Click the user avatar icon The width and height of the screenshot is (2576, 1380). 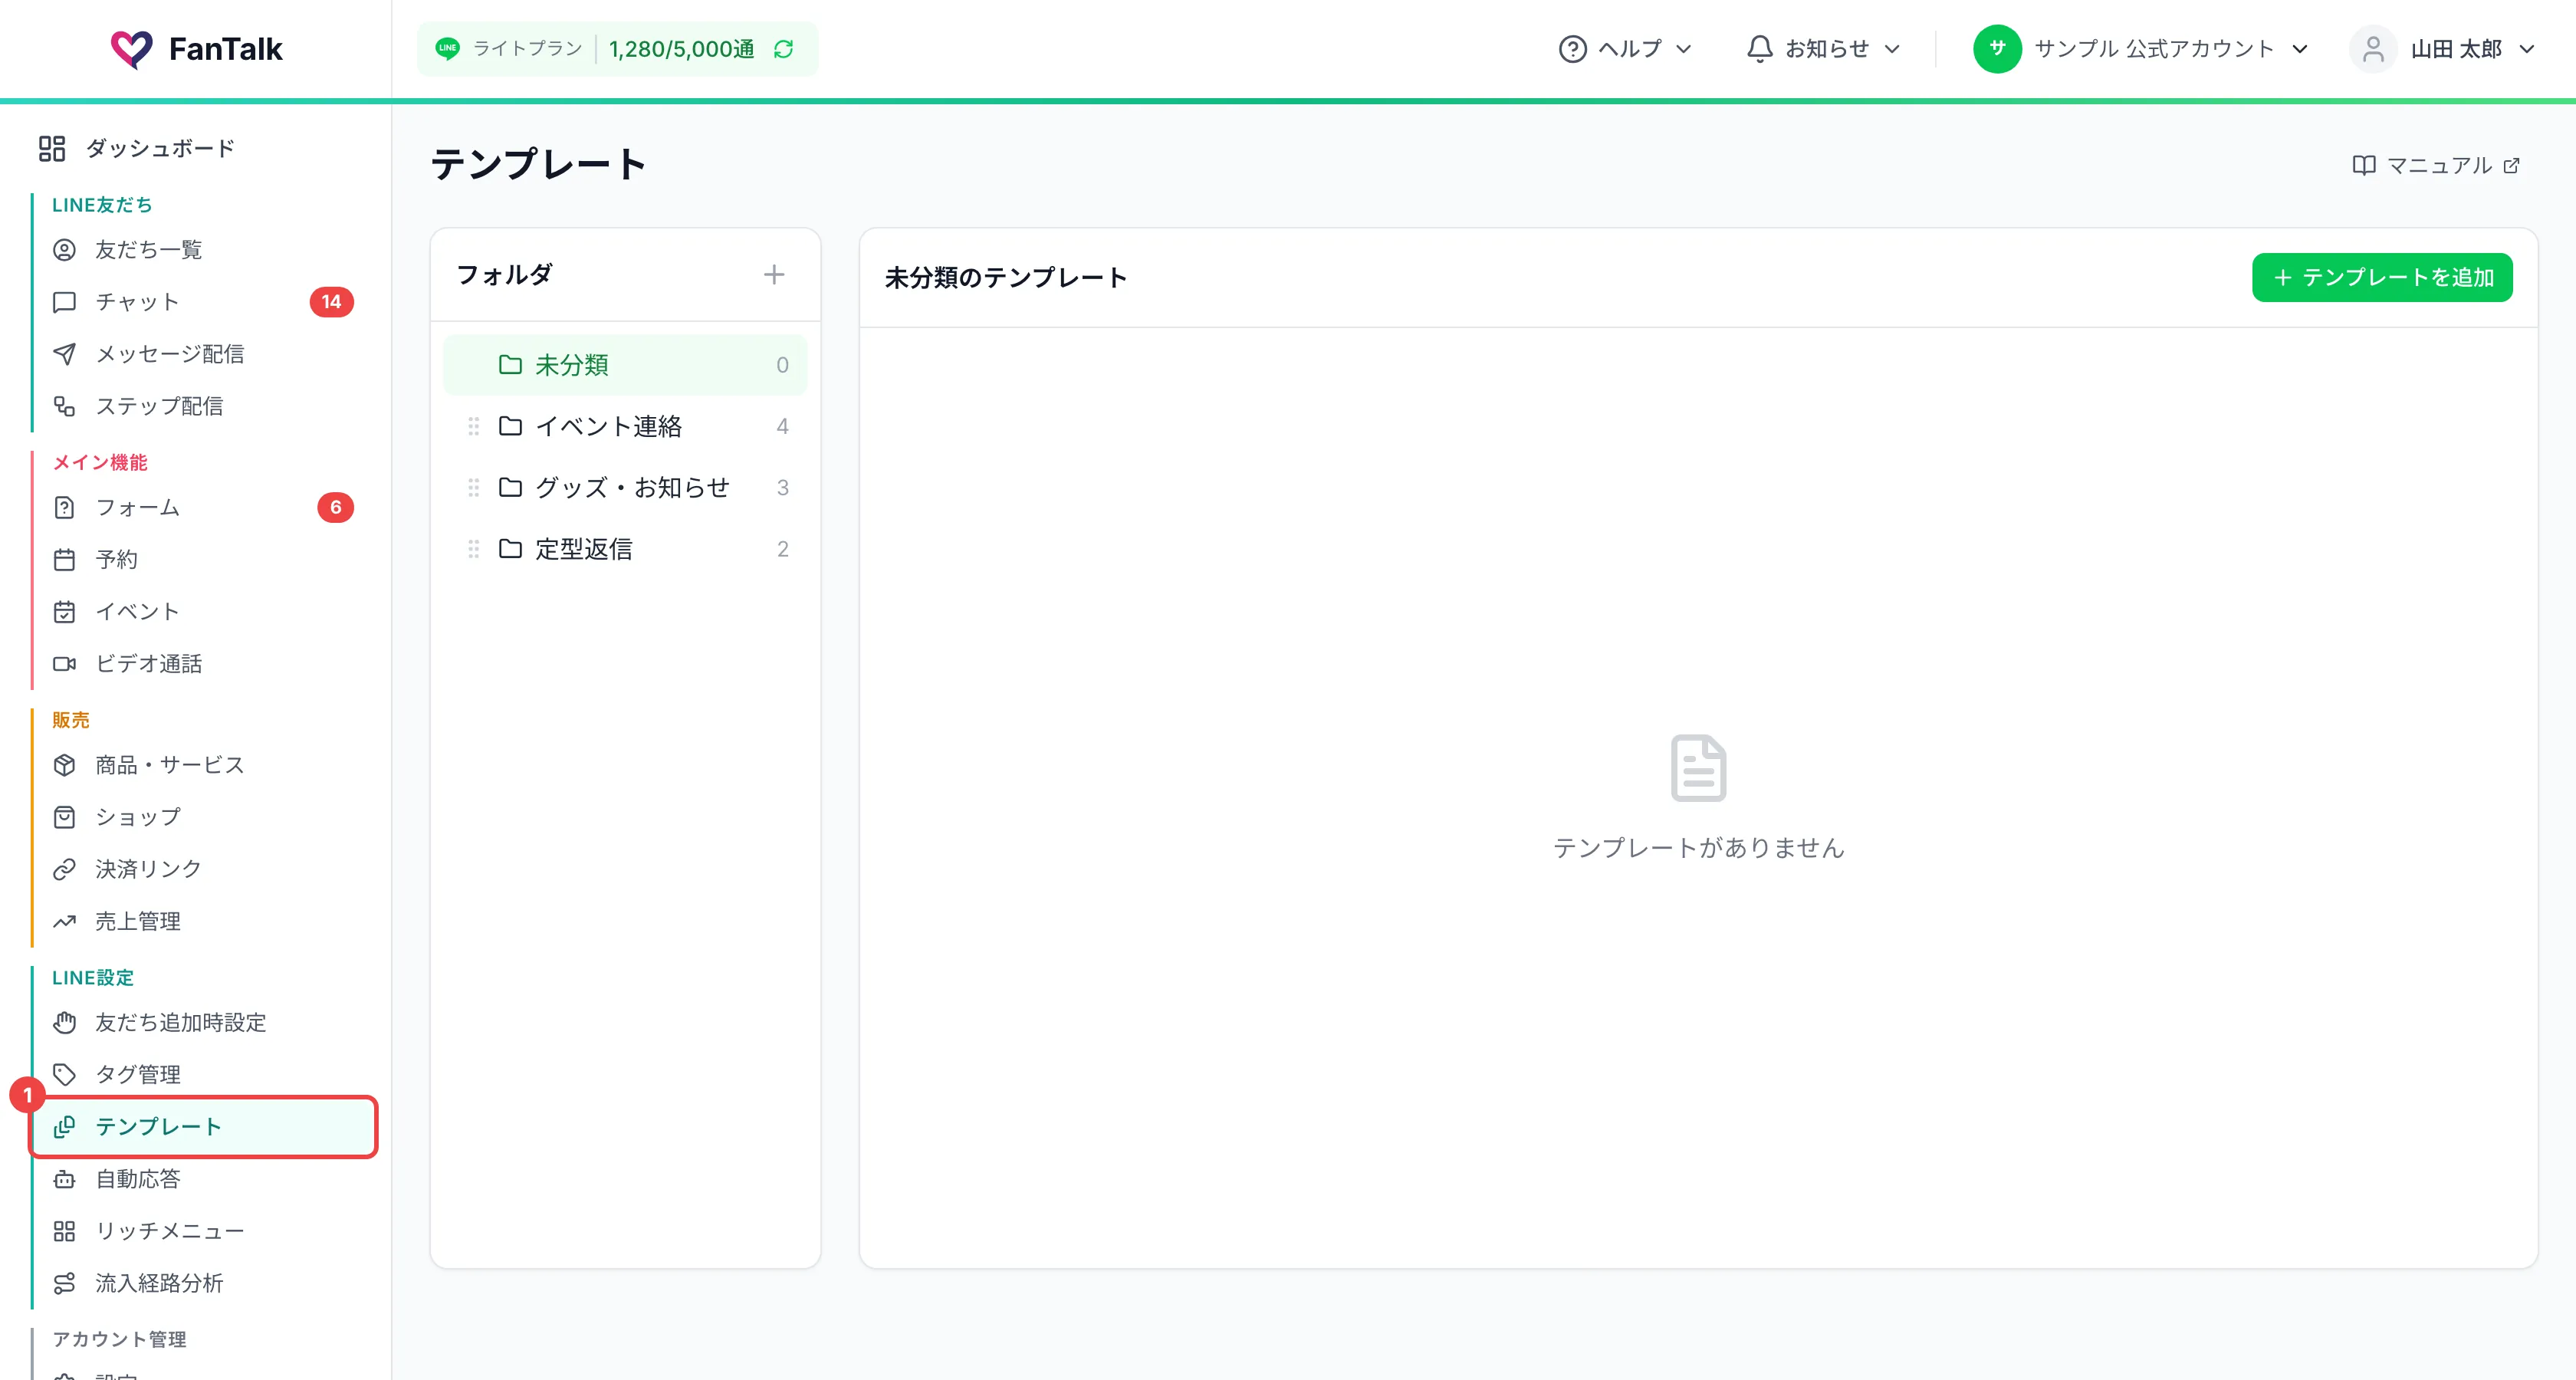2373,49
